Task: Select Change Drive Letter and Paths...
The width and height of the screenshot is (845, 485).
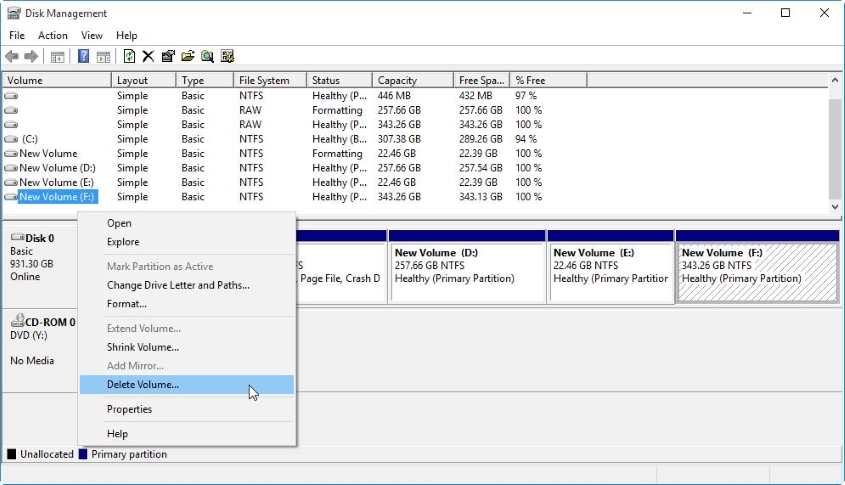Action: pos(186,285)
